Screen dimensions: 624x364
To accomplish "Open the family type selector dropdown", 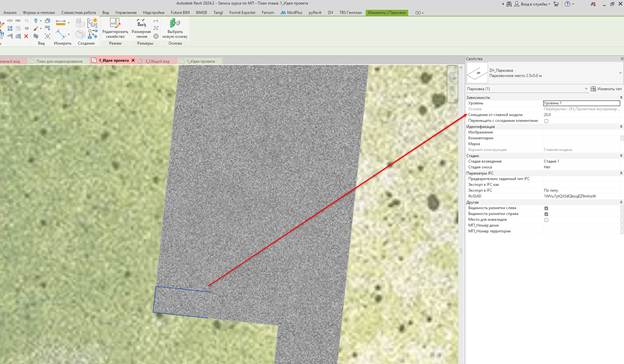I will (620, 73).
